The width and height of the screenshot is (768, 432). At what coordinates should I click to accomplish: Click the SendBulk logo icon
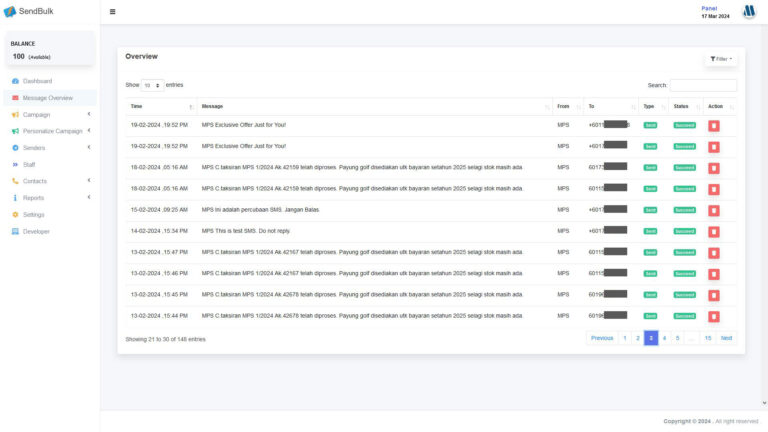[x=10, y=12]
